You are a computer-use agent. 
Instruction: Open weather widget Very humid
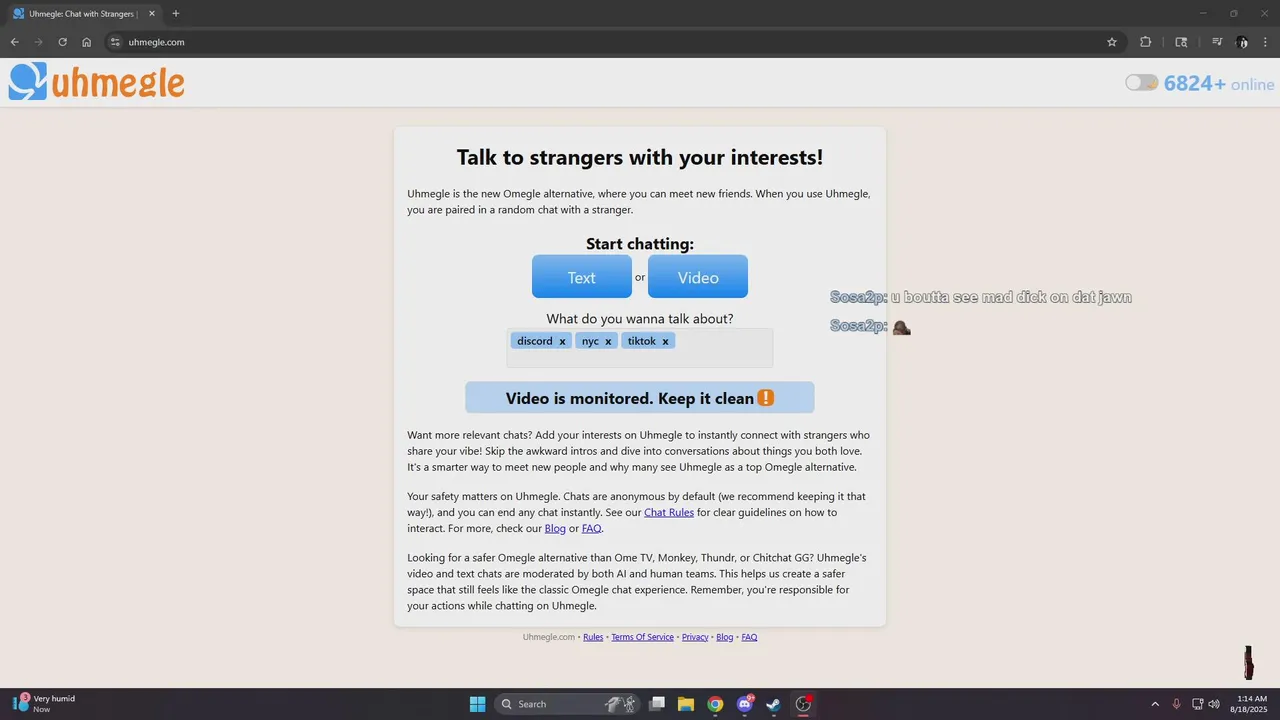[x=45, y=704]
